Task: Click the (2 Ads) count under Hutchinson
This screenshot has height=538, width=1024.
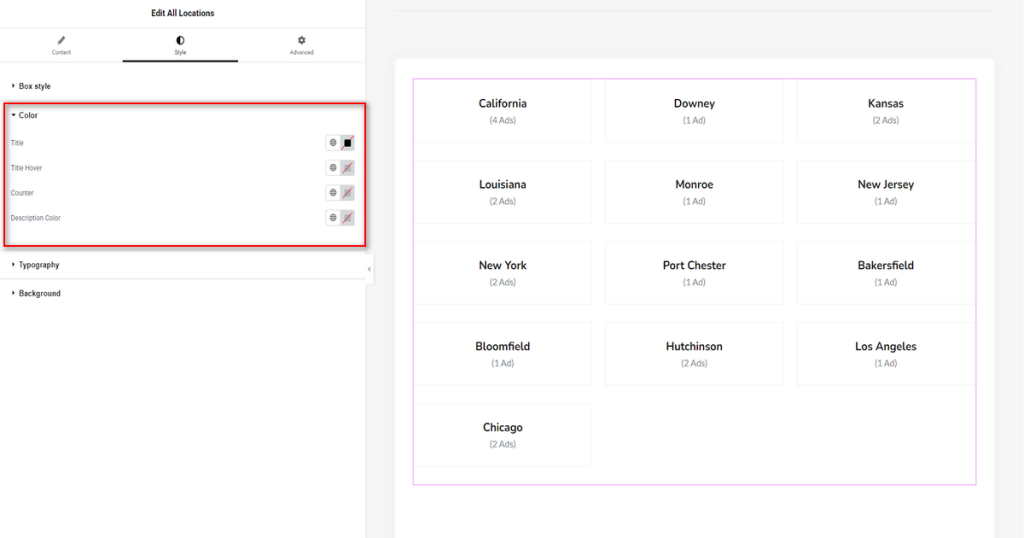Action: (x=694, y=363)
